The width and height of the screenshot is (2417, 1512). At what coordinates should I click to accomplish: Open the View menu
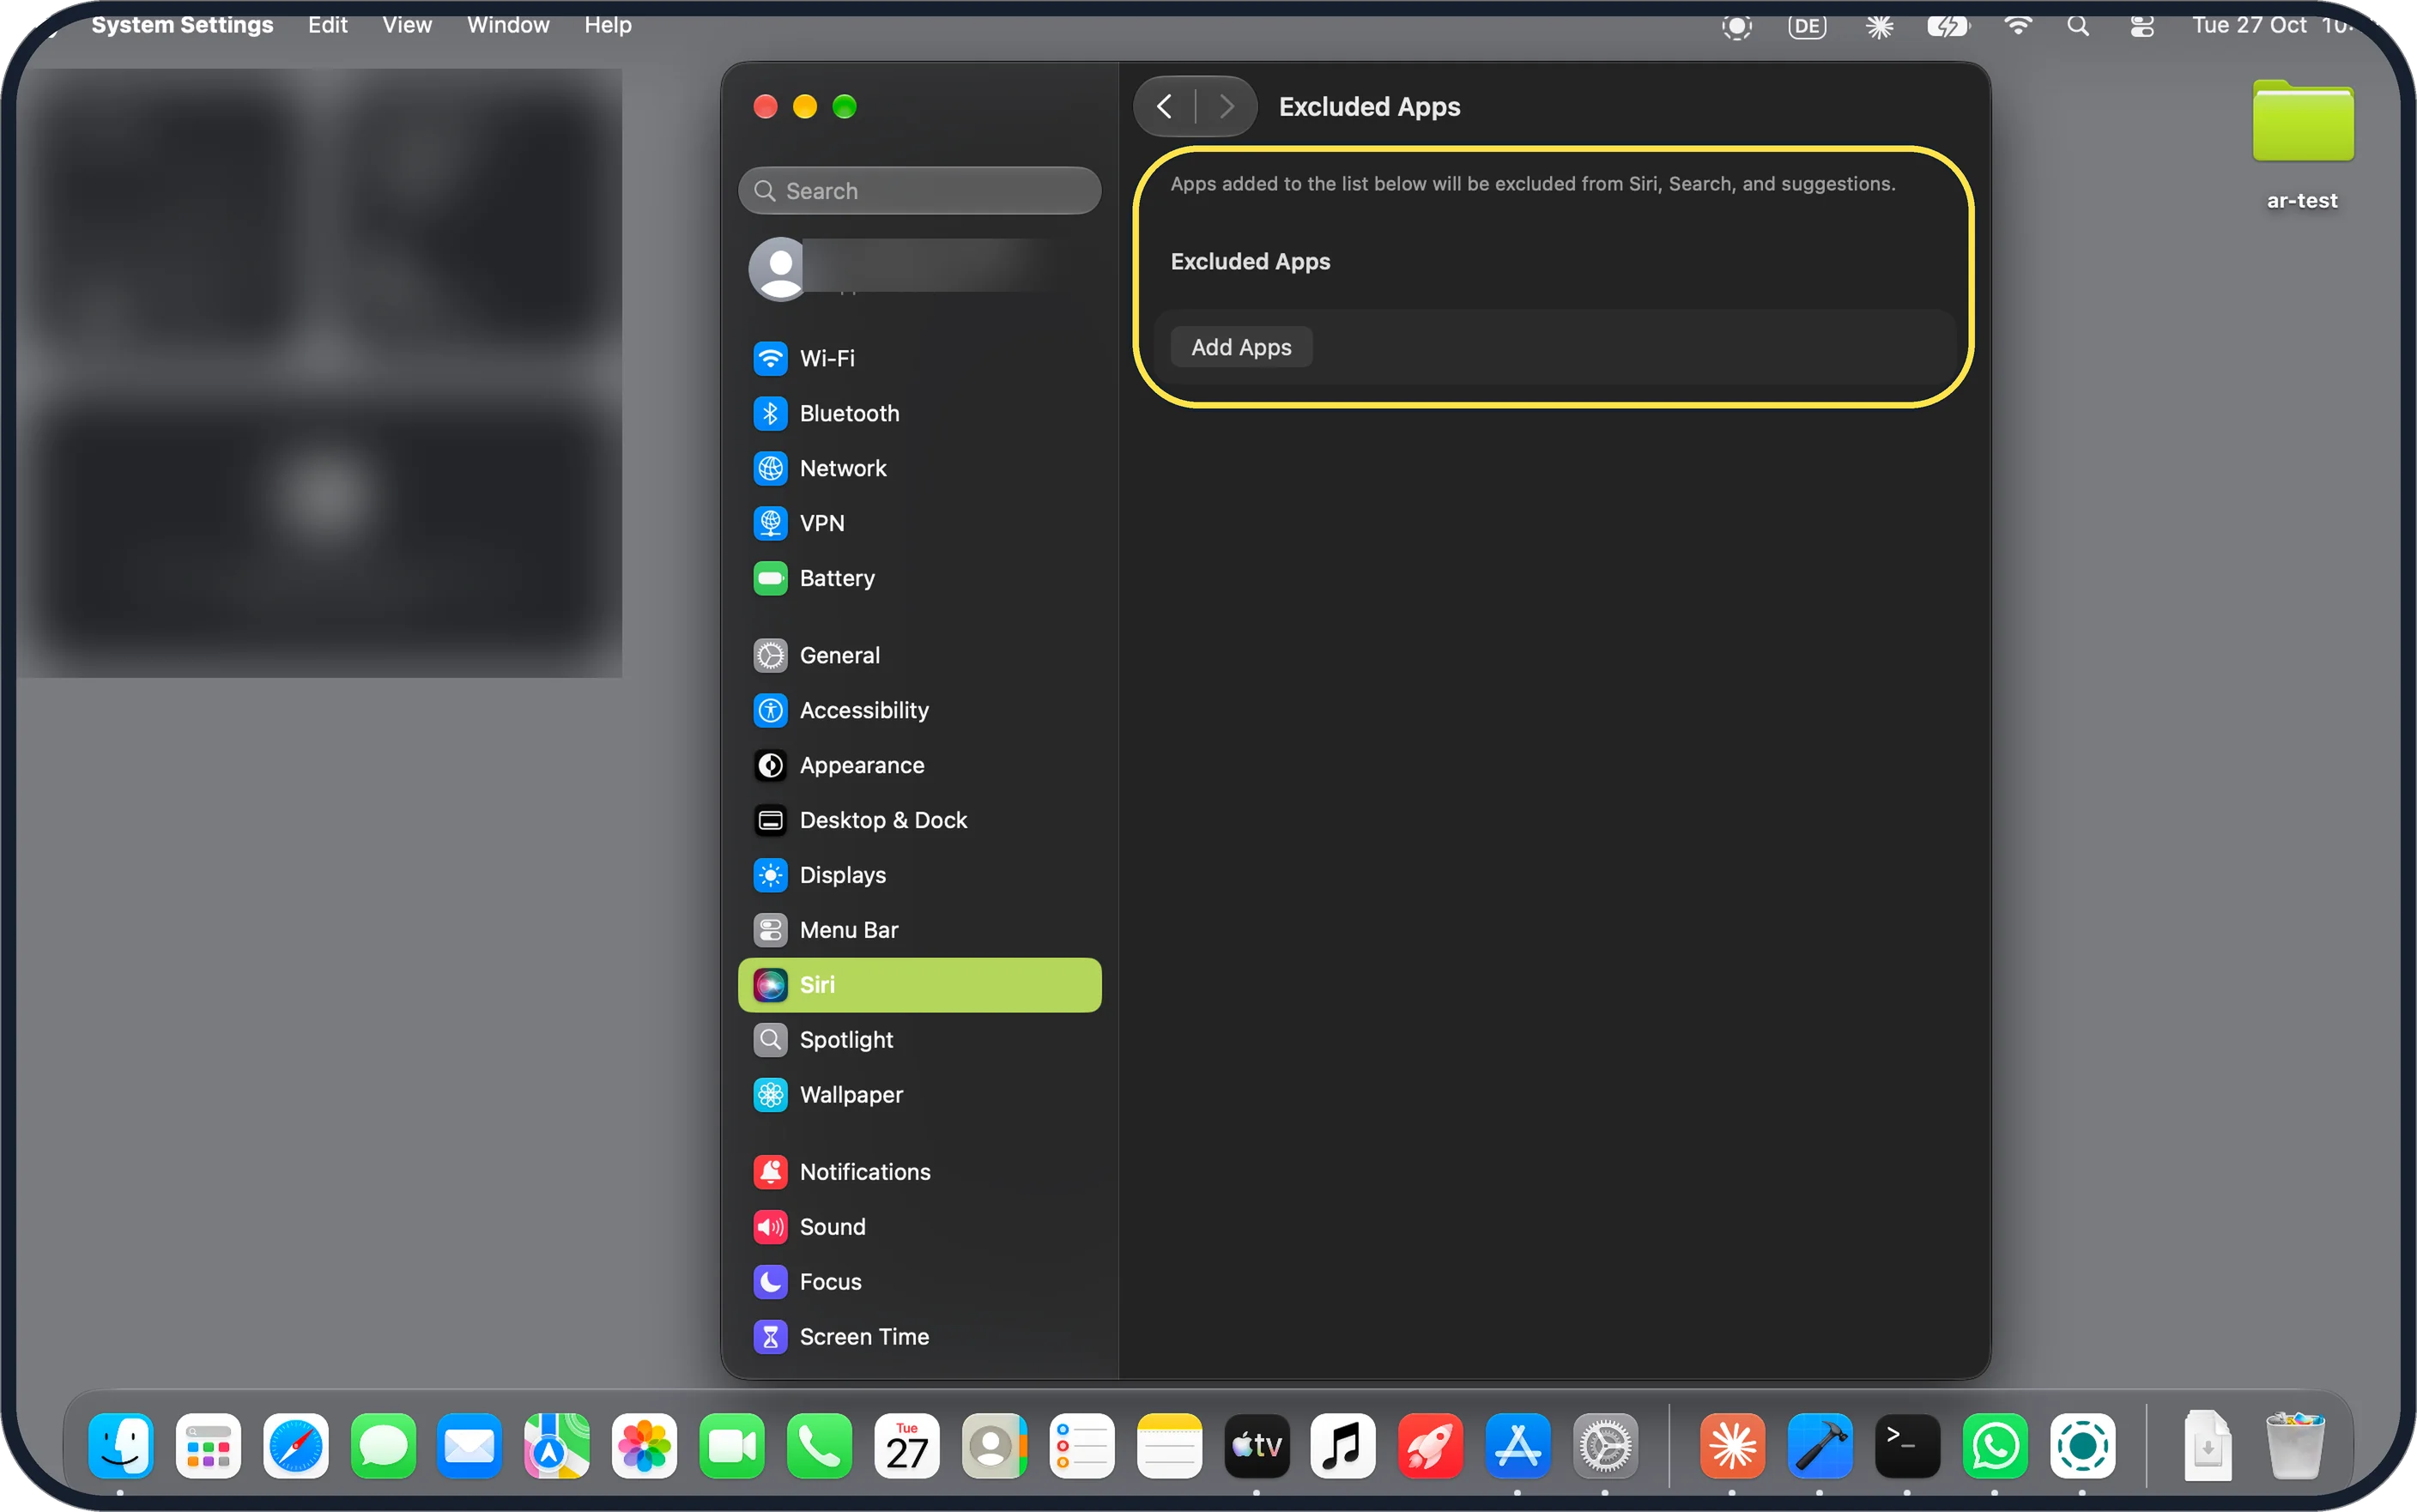407,25
